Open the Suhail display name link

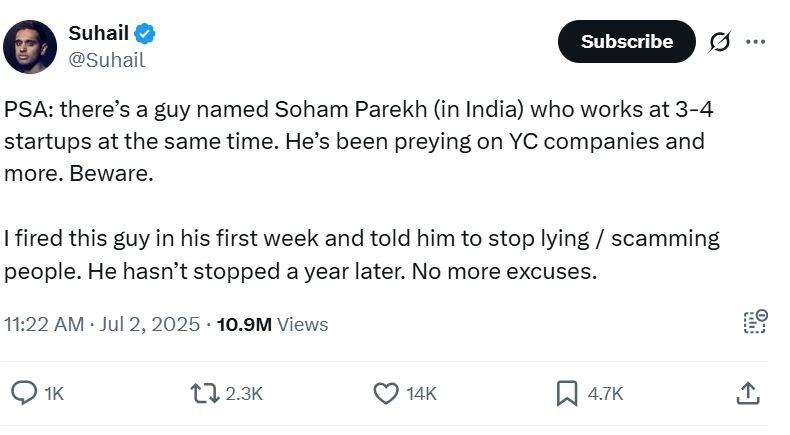[98, 33]
